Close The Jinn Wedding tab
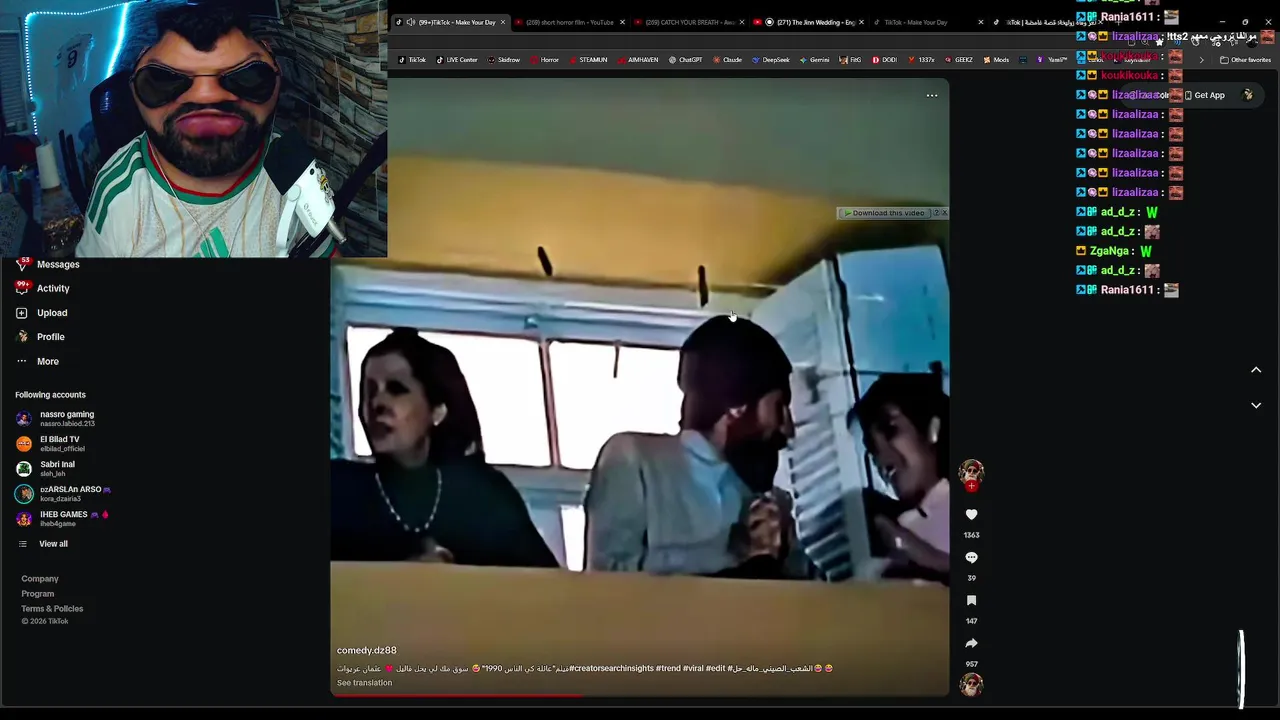Viewport: 1280px width, 720px height. 861,22
